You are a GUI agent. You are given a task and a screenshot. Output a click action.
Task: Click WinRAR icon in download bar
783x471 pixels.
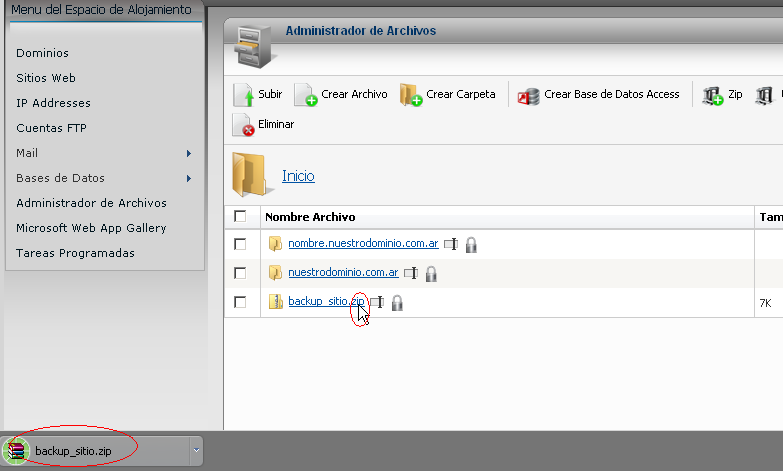click(16, 451)
